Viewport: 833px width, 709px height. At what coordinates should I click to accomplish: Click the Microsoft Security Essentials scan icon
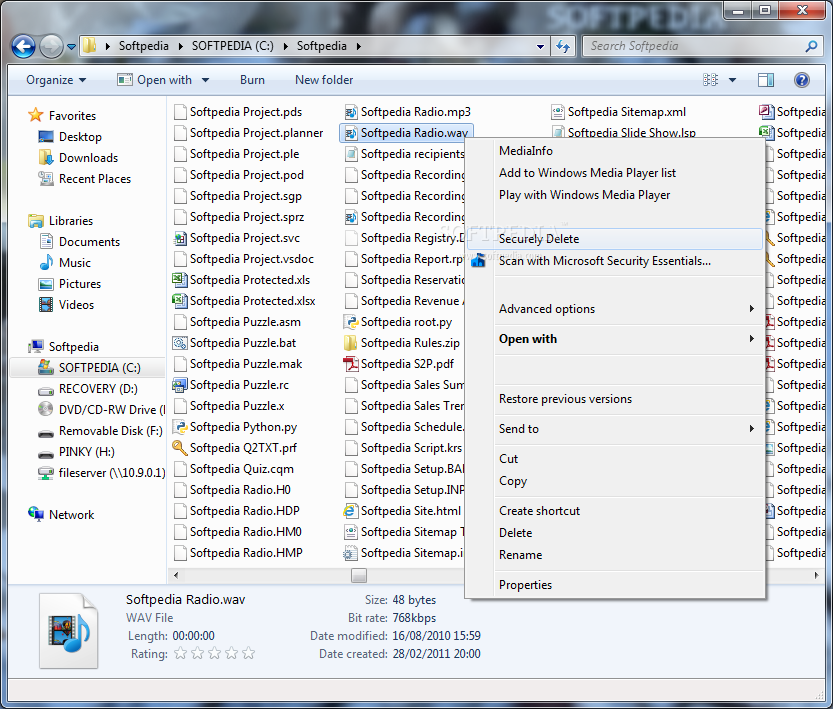478,260
